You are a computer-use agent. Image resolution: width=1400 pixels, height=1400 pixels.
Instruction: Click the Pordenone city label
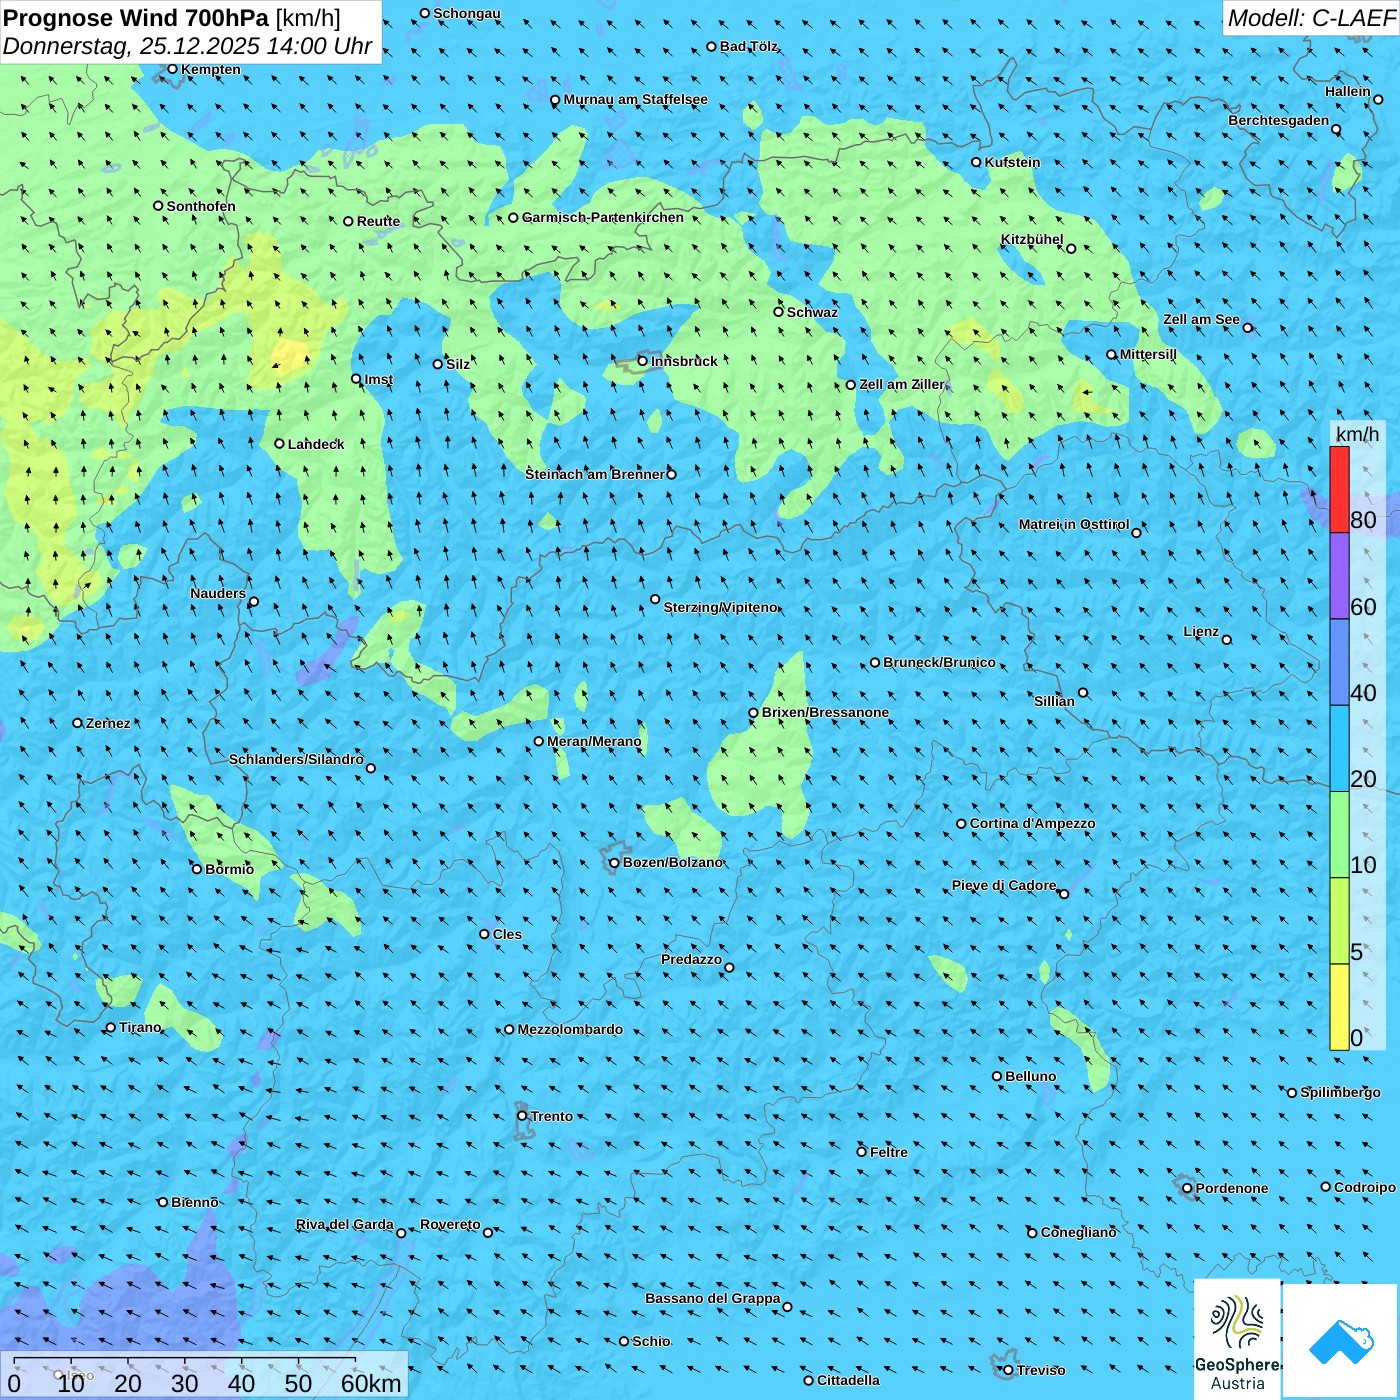point(1232,1188)
